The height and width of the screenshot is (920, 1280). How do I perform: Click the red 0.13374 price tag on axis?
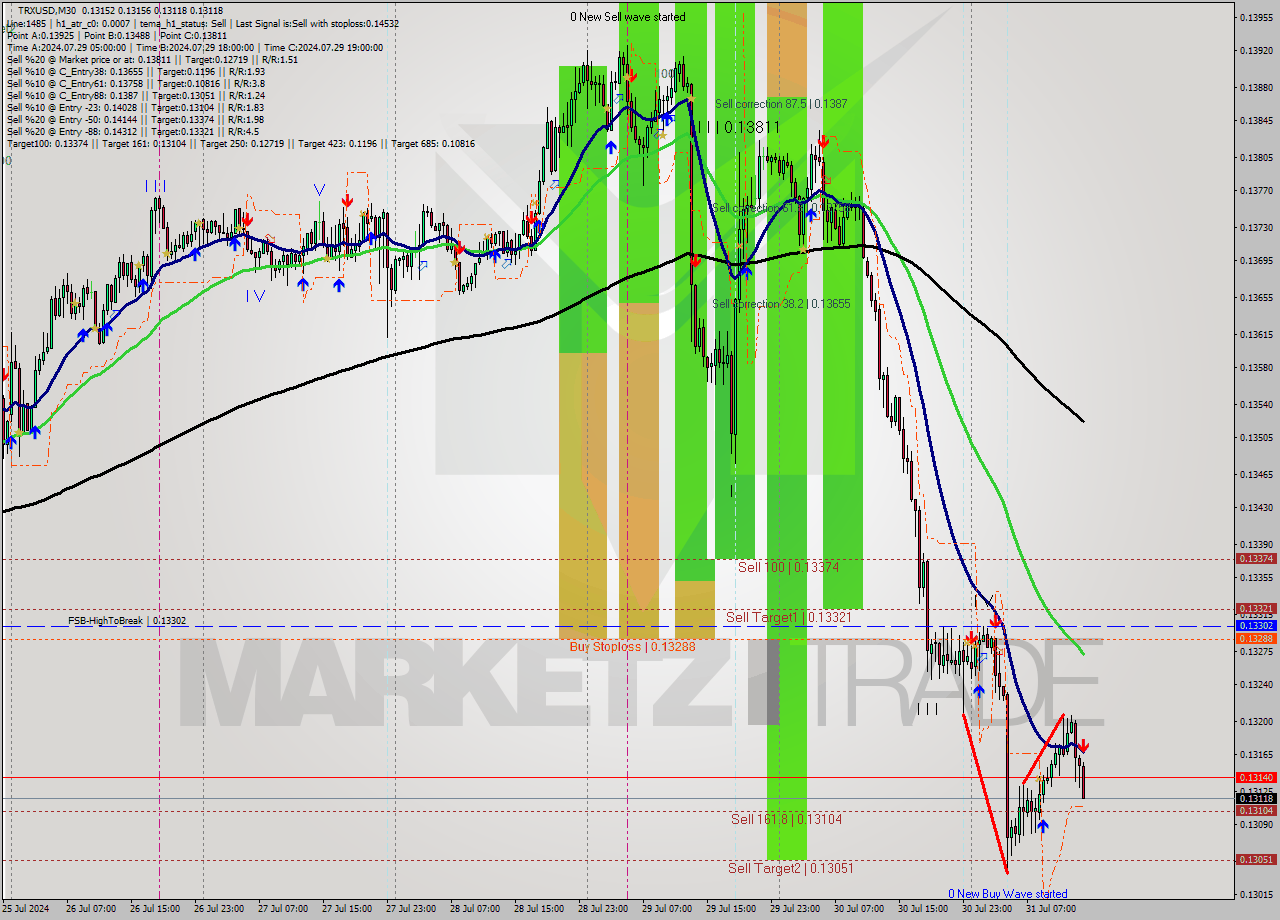tap(1256, 559)
